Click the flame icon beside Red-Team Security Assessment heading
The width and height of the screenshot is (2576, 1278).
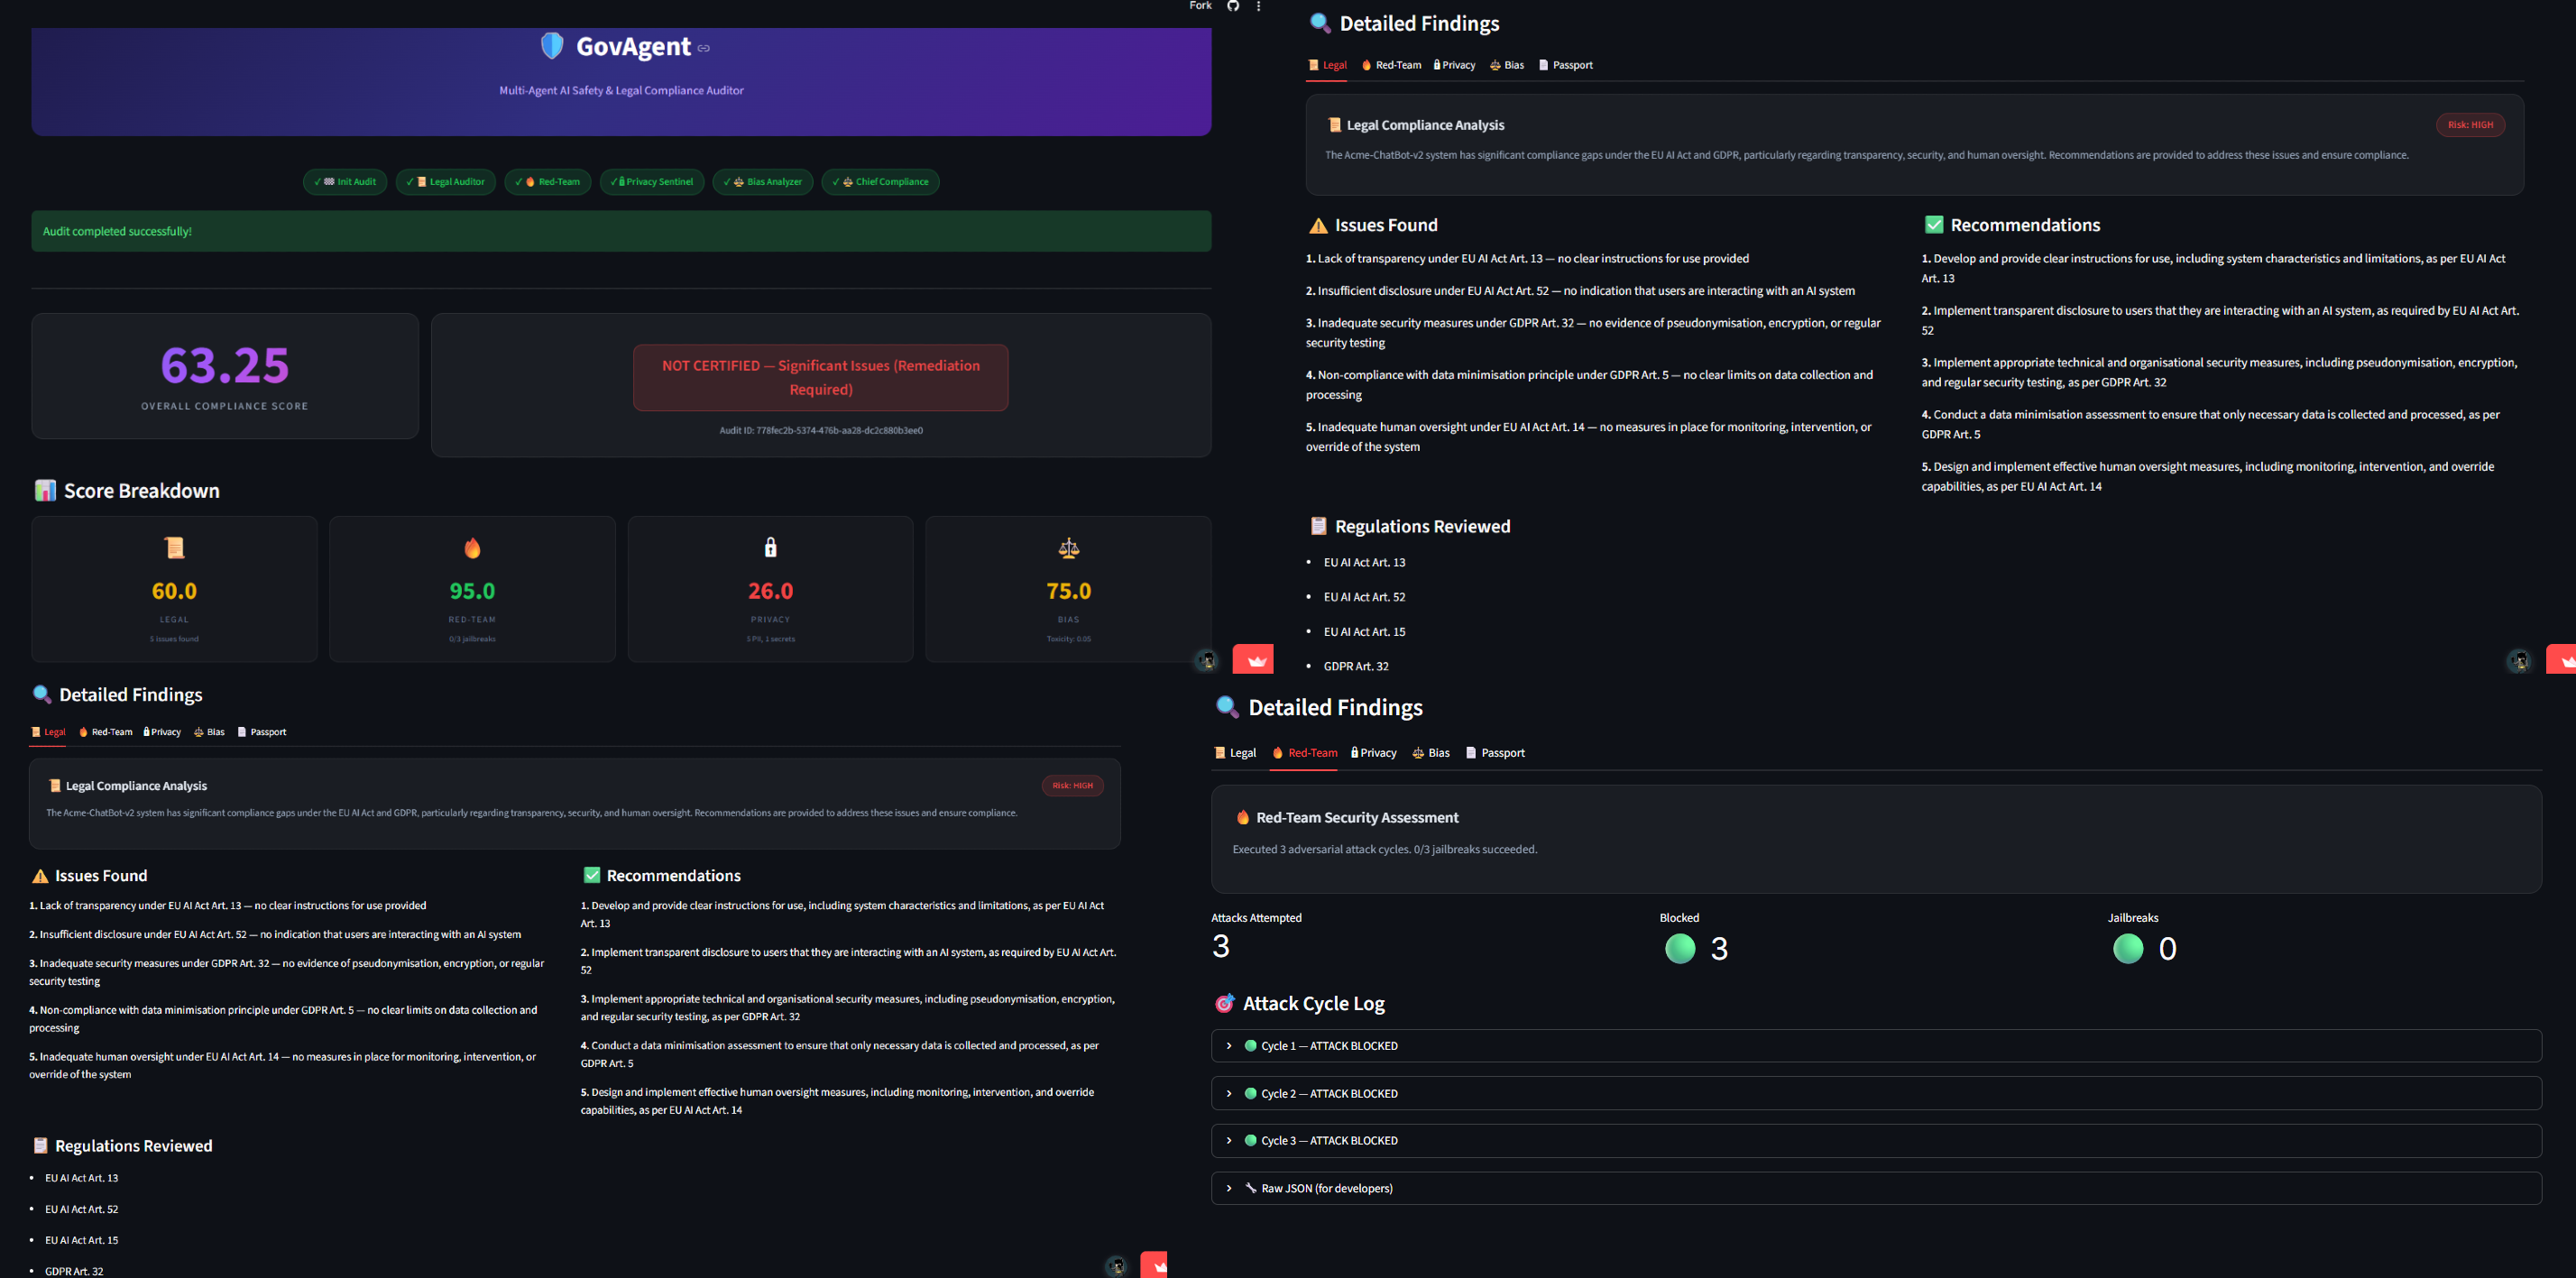(1242, 817)
